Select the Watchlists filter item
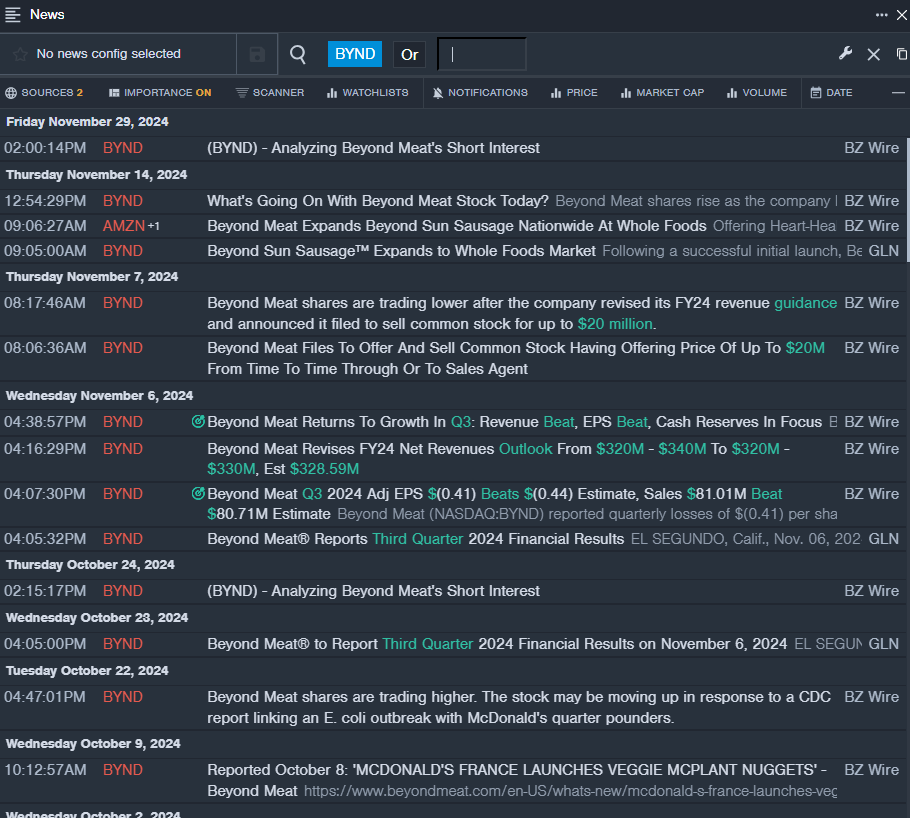910x818 pixels. point(367,93)
